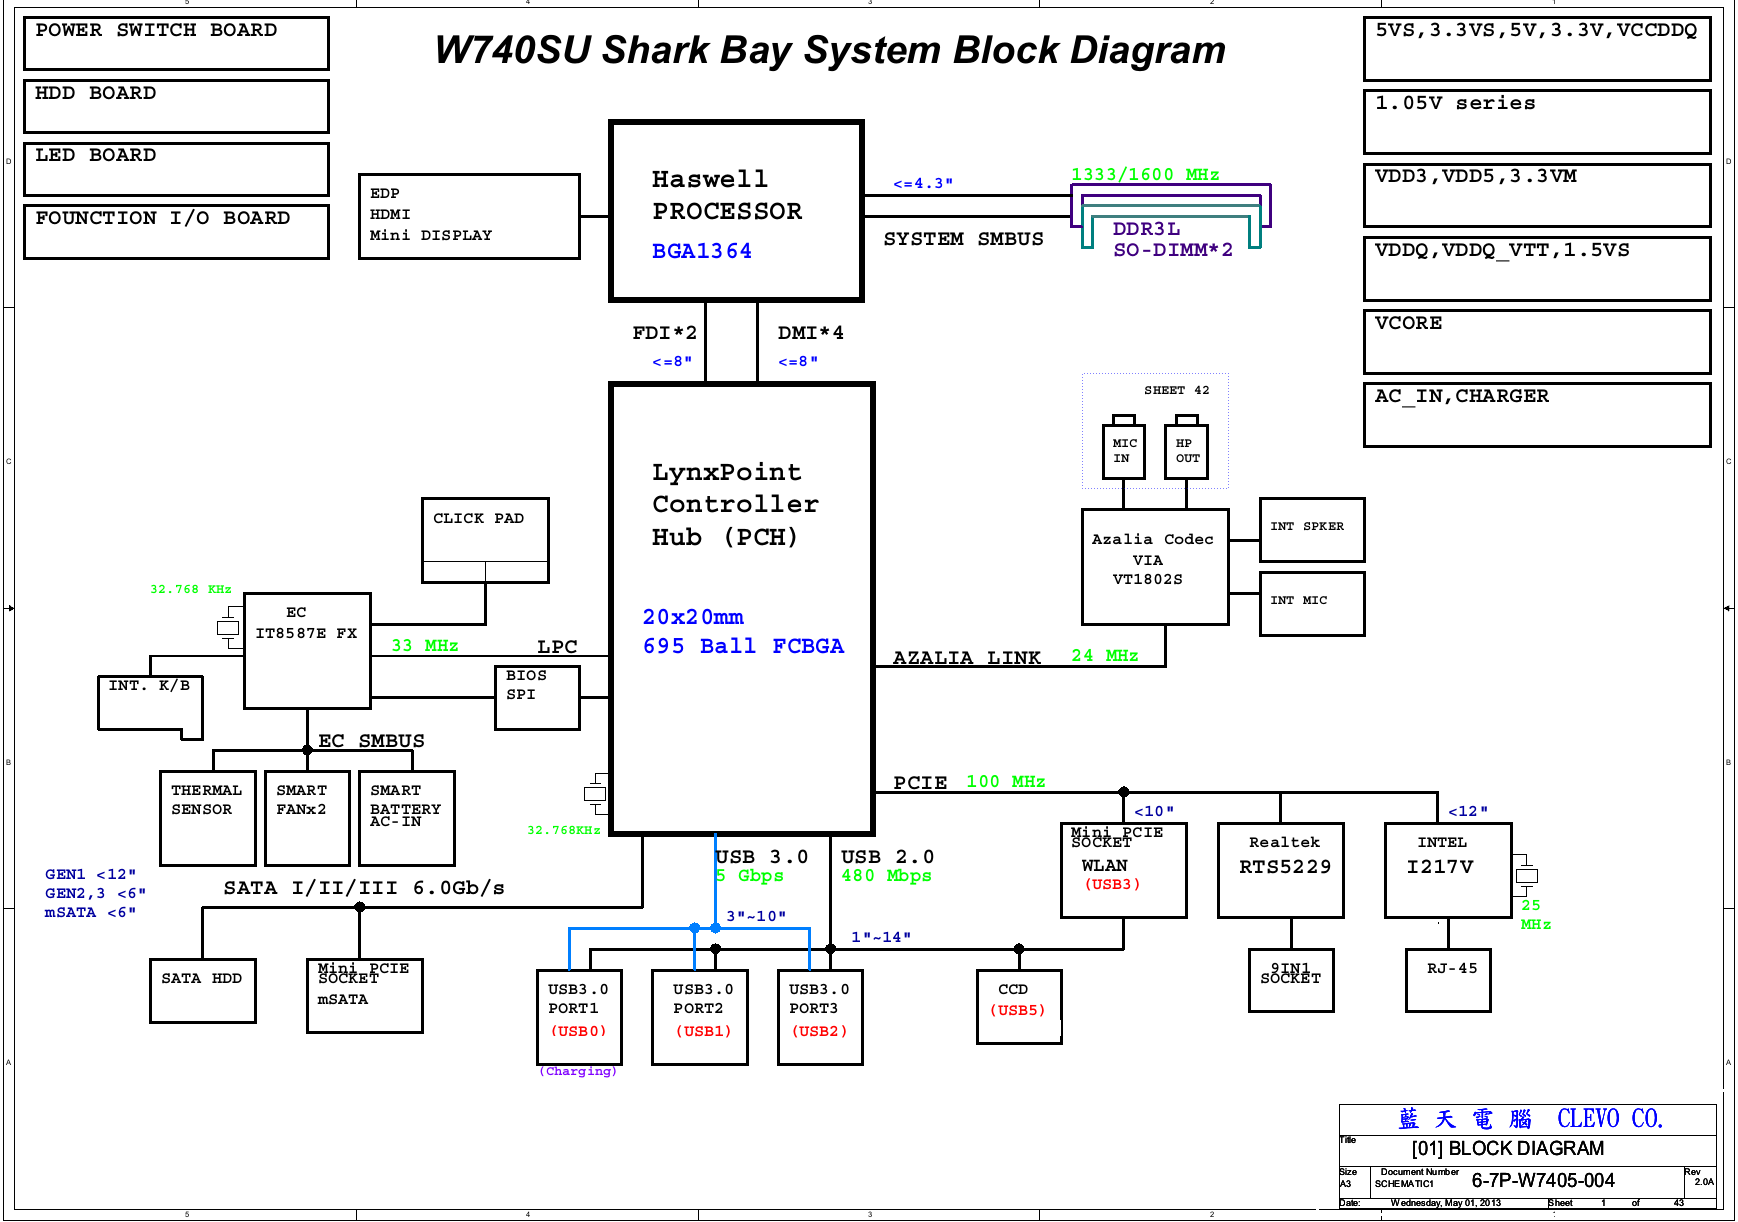Click the 32.768 KHz crystal beside EC
The width and height of the screenshot is (1738, 1222).
point(228,629)
